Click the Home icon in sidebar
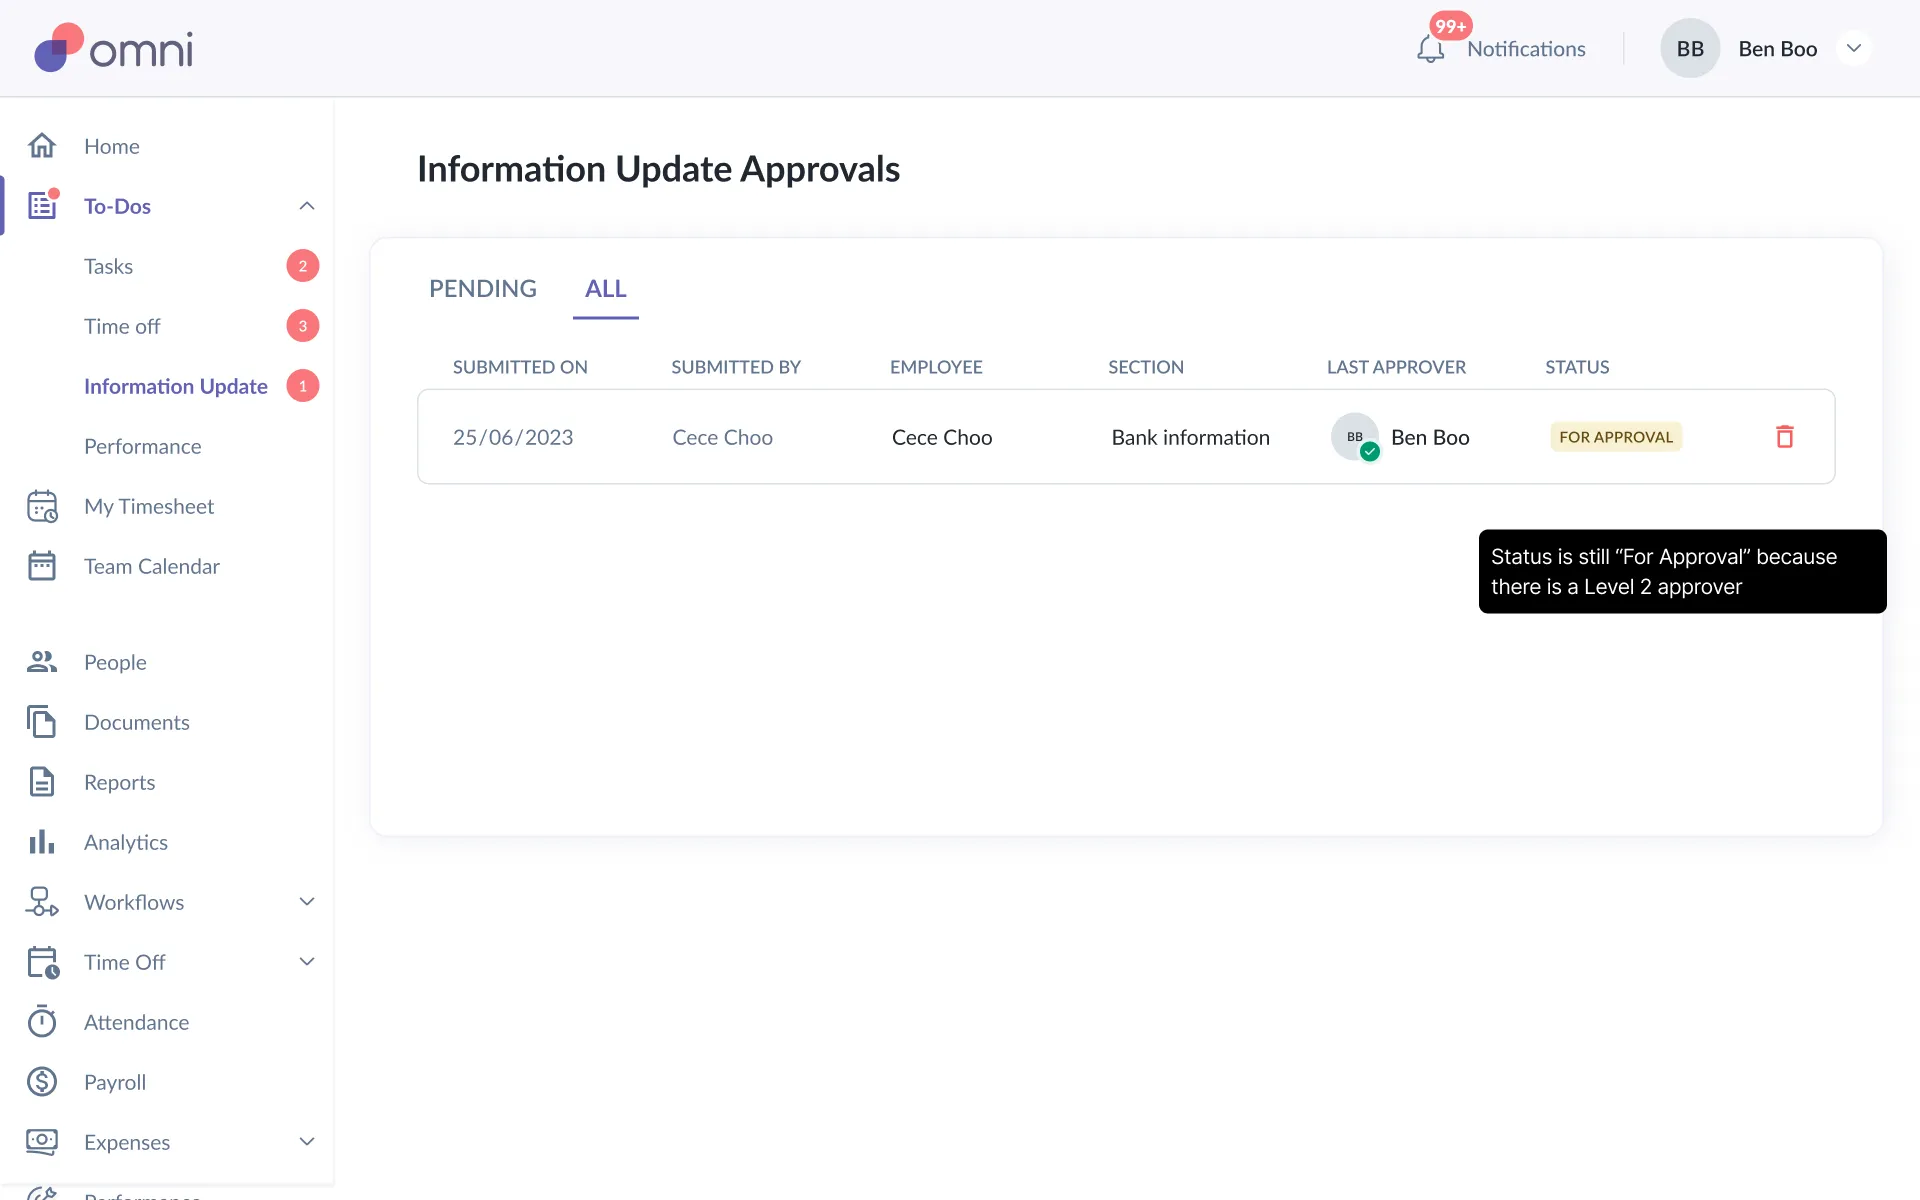Viewport: 1920px width, 1200px height. tap(42, 146)
